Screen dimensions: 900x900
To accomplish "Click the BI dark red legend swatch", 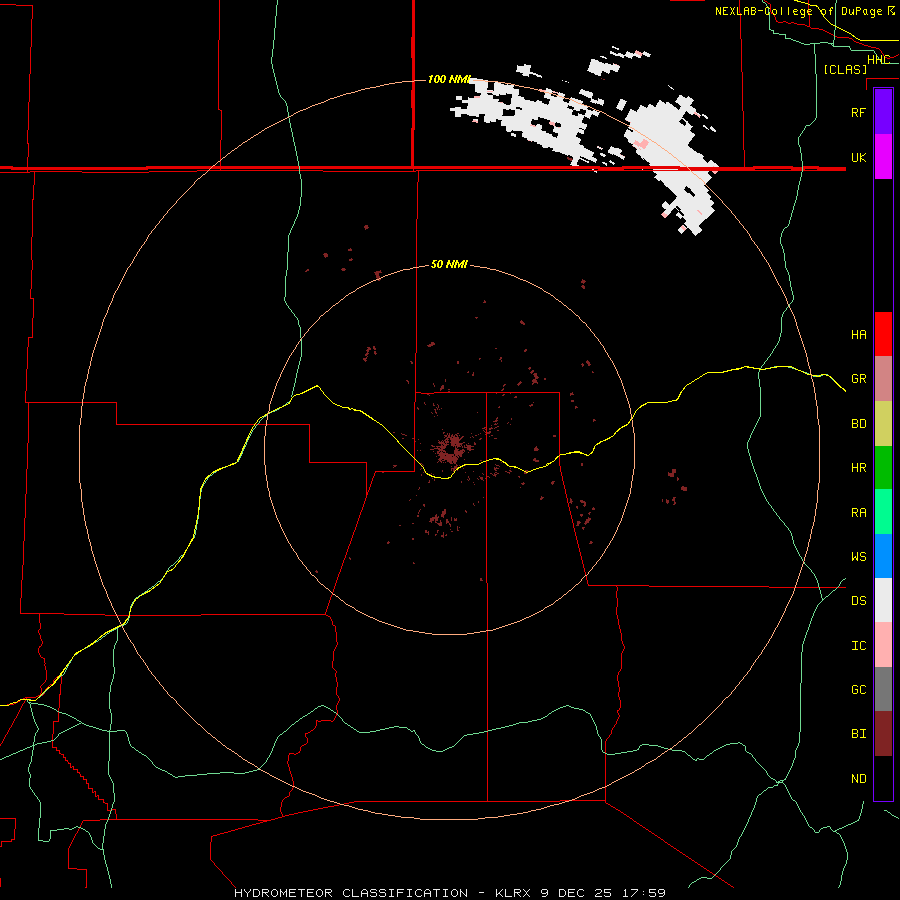I will click(x=883, y=734).
